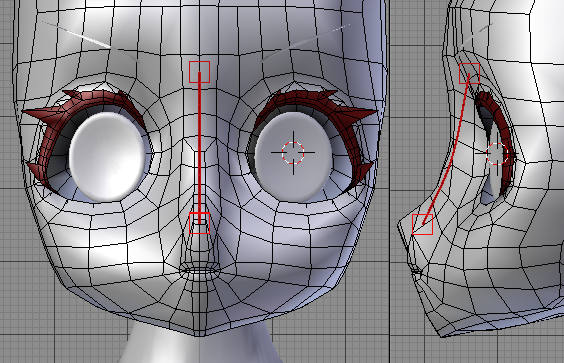This screenshot has height=363, width=564.
Task: Click the divider between front and side viewports
Action: pos(389,181)
